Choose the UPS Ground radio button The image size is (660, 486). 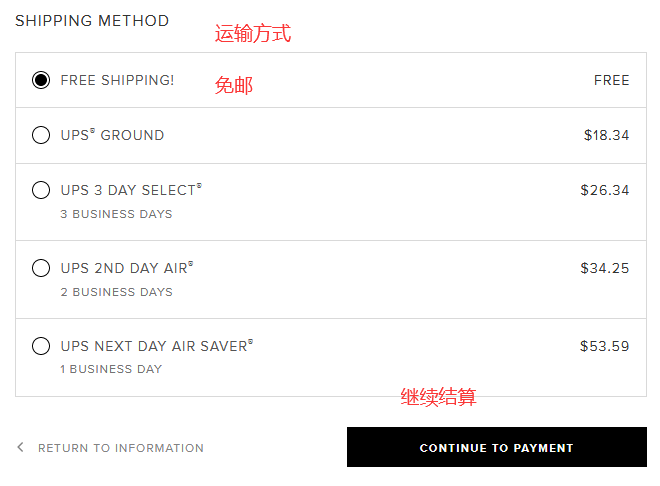[x=41, y=135]
